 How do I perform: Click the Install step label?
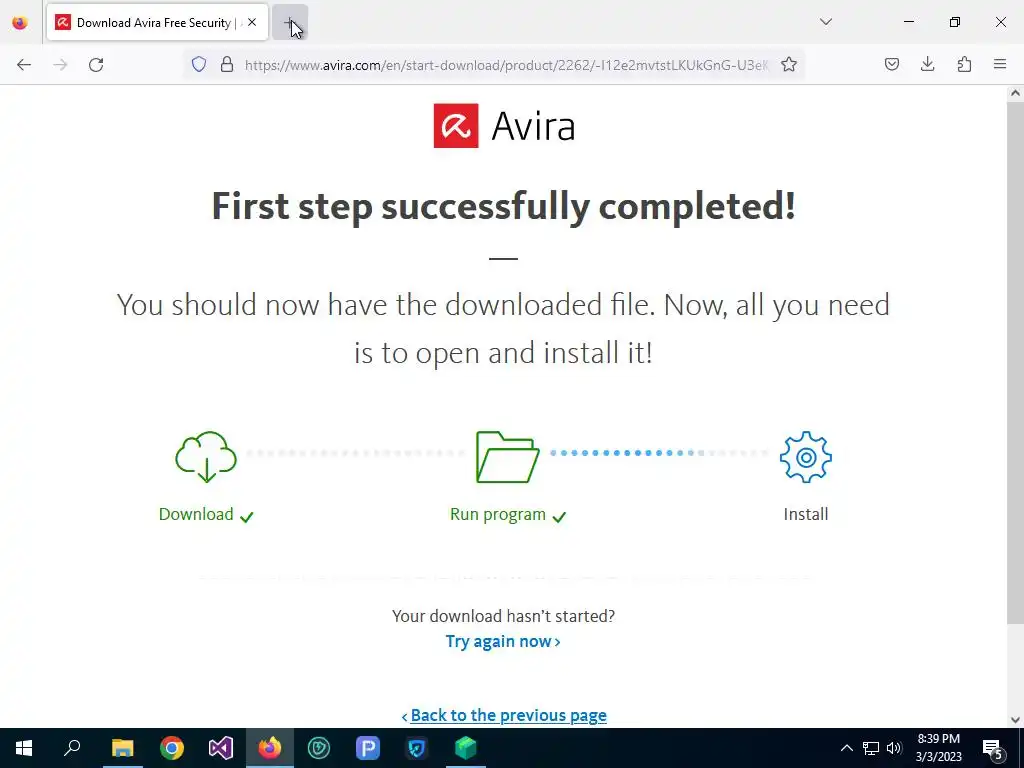pyautogui.click(x=806, y=514)
